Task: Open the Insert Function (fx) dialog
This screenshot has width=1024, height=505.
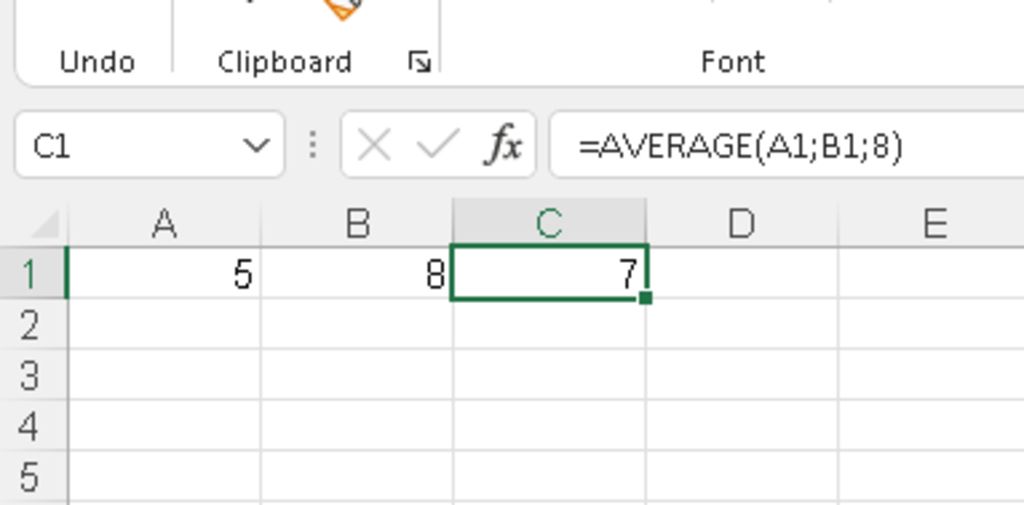Action: pos(503,146)
